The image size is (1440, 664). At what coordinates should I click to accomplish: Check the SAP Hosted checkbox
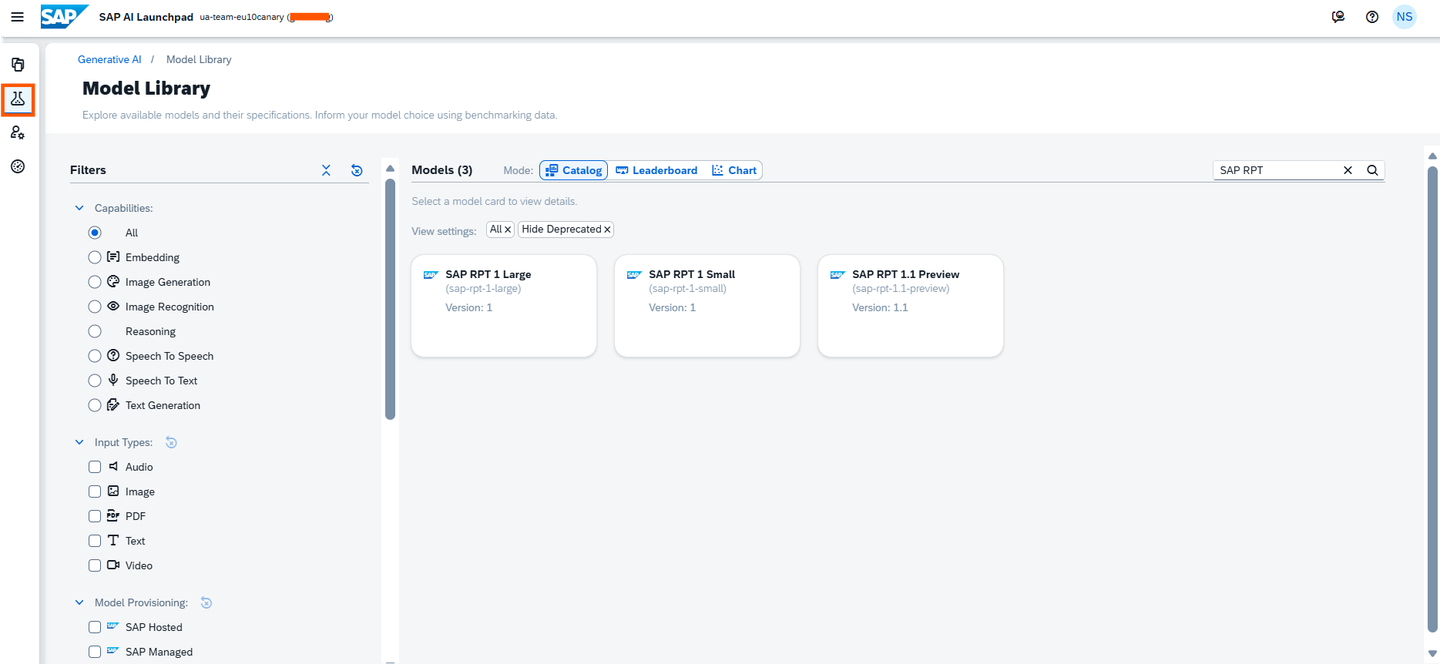(95, 627)
